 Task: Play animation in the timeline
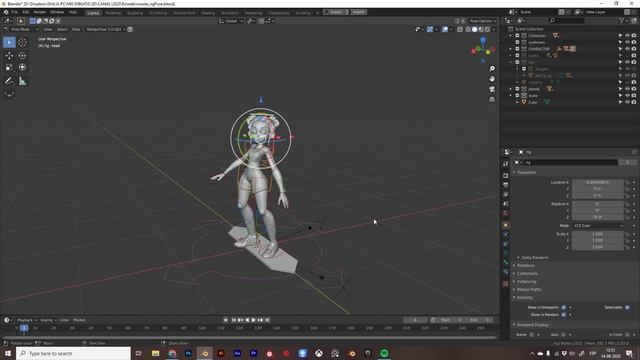[253, 320]
